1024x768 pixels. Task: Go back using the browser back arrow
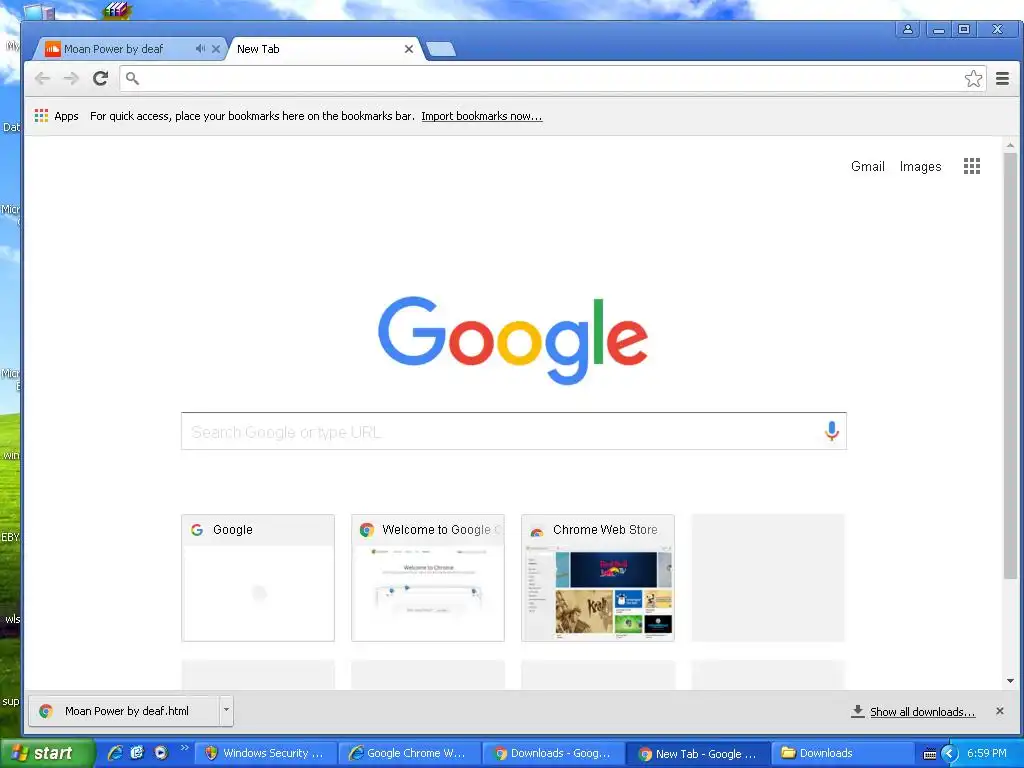(42, 79)
